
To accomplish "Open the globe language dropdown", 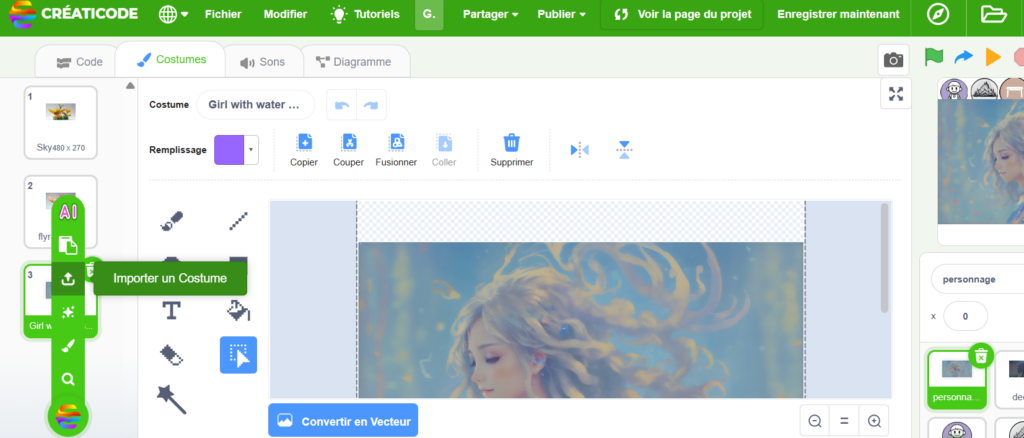I will pos(173,14).
